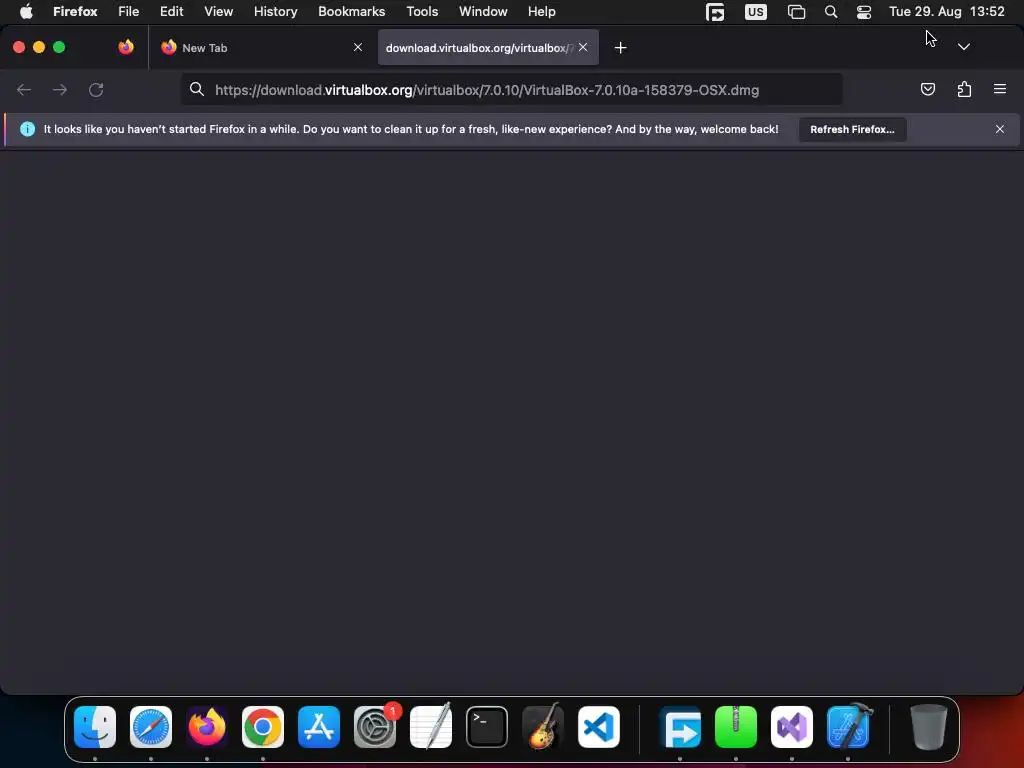This screenshot has height=768, width=1024.
Task: Open the Extensions puzzle icon
Action: tap(964, 89)
